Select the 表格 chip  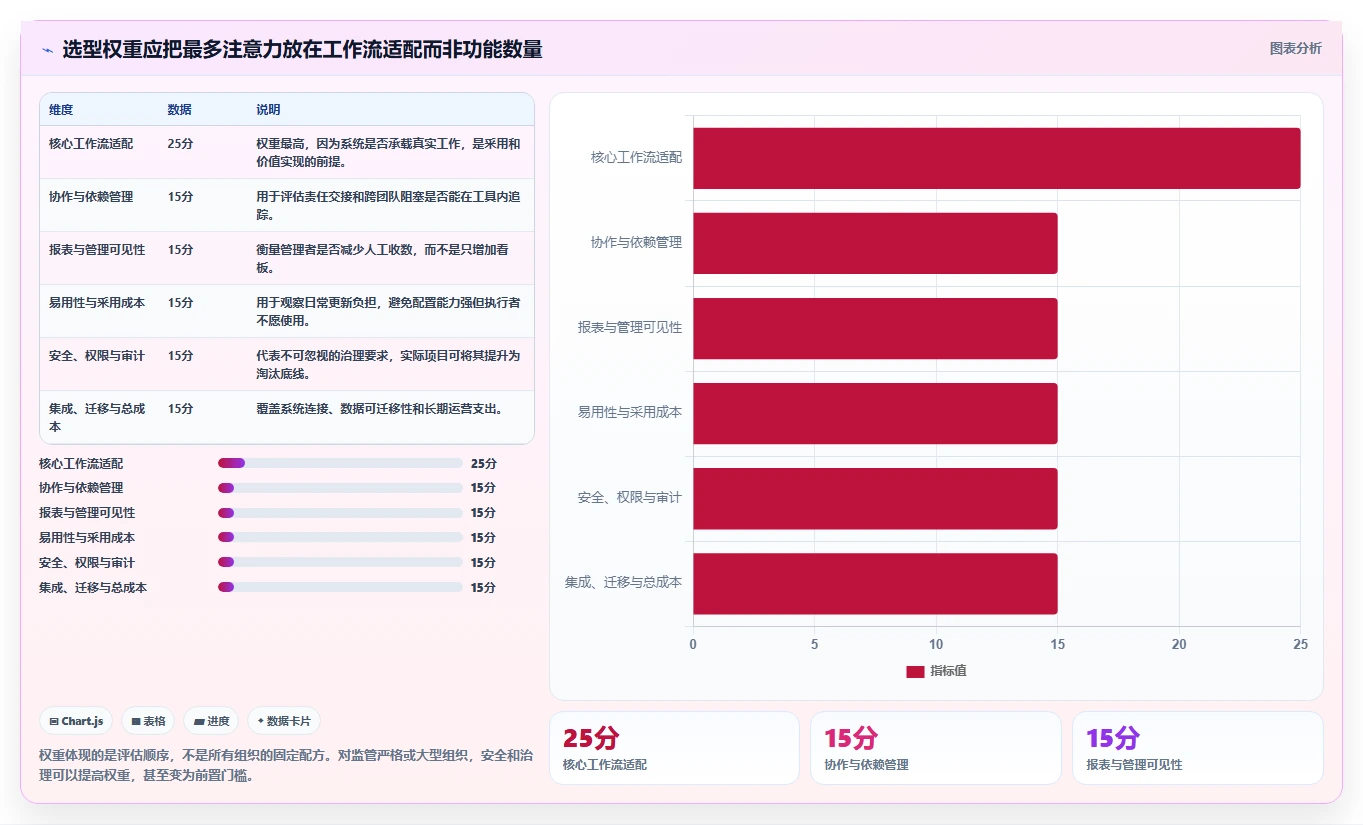point(148,721)
